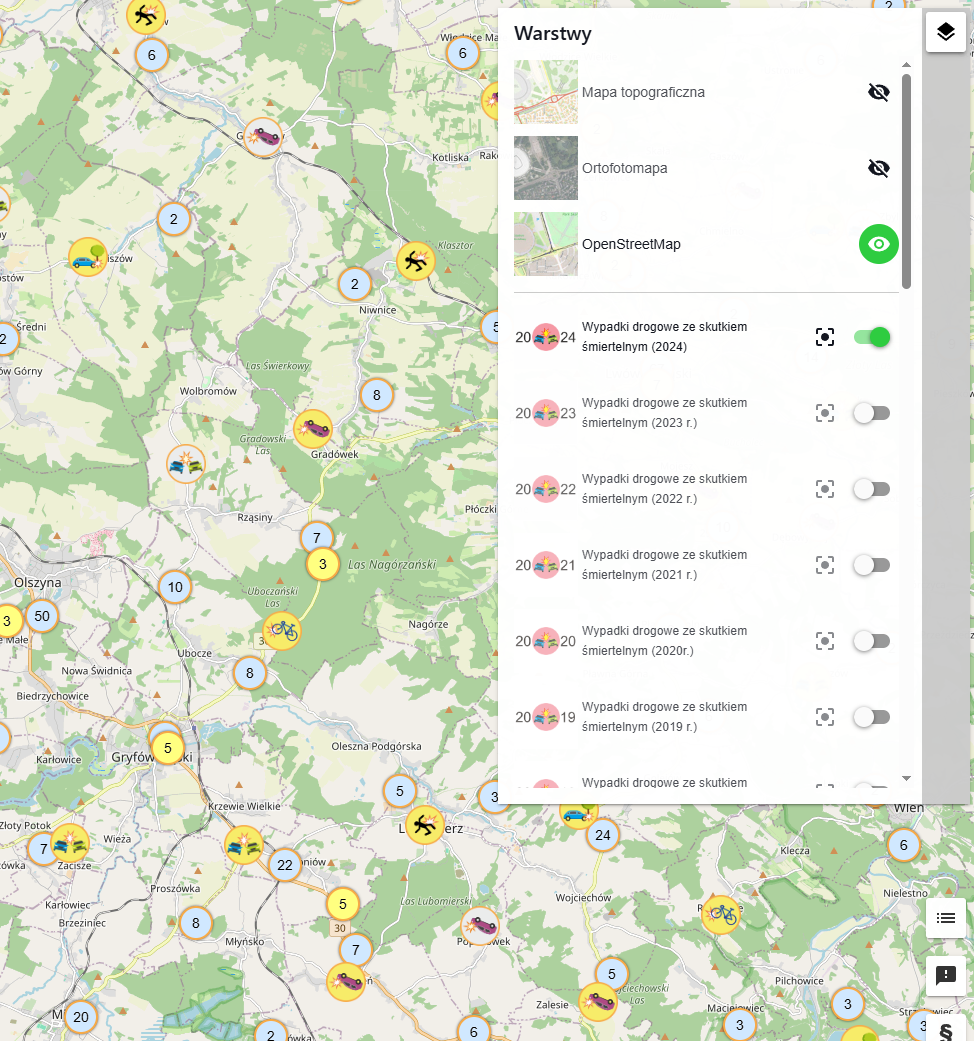Zoom to extent of 2024 accidents layer
This screenshot has width=974, height=1041.
[x=824, y=337]
